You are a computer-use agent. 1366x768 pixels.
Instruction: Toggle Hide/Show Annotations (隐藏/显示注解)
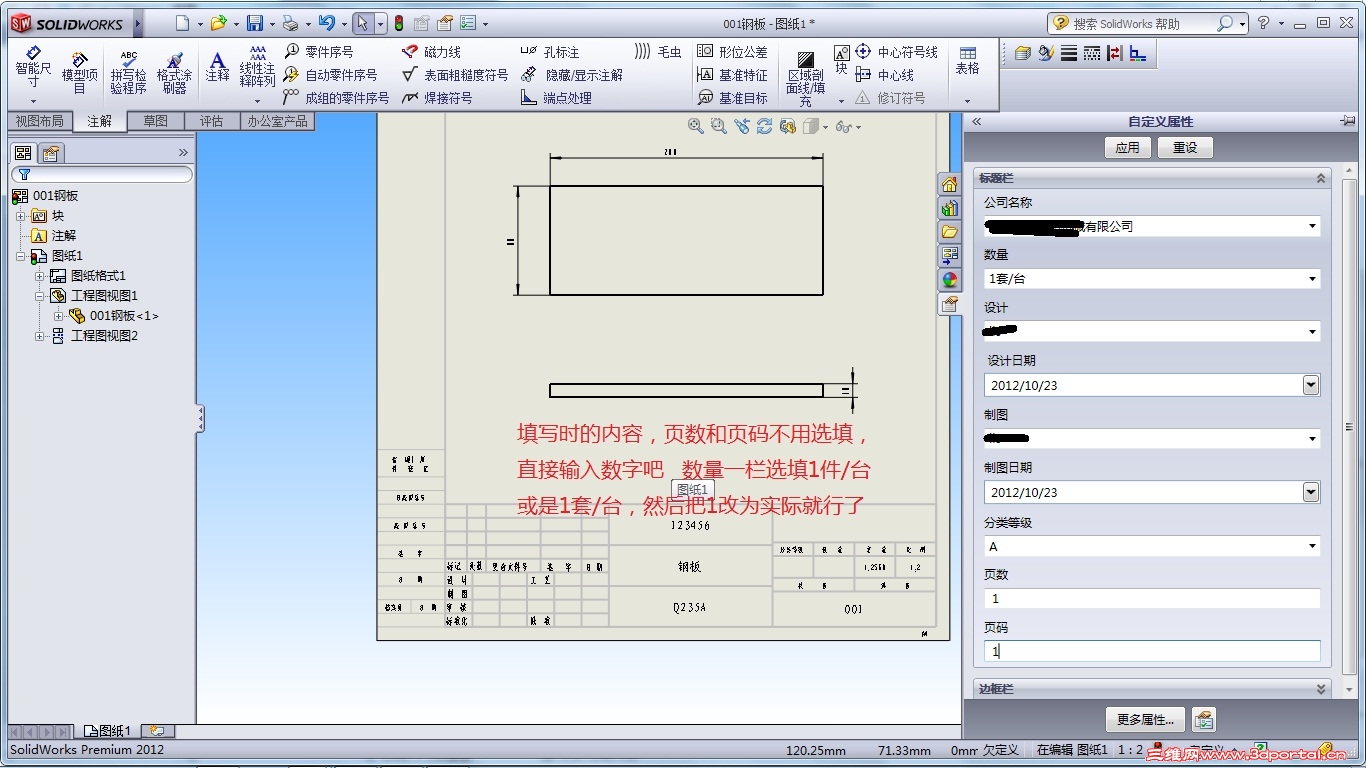coord(572,75)
